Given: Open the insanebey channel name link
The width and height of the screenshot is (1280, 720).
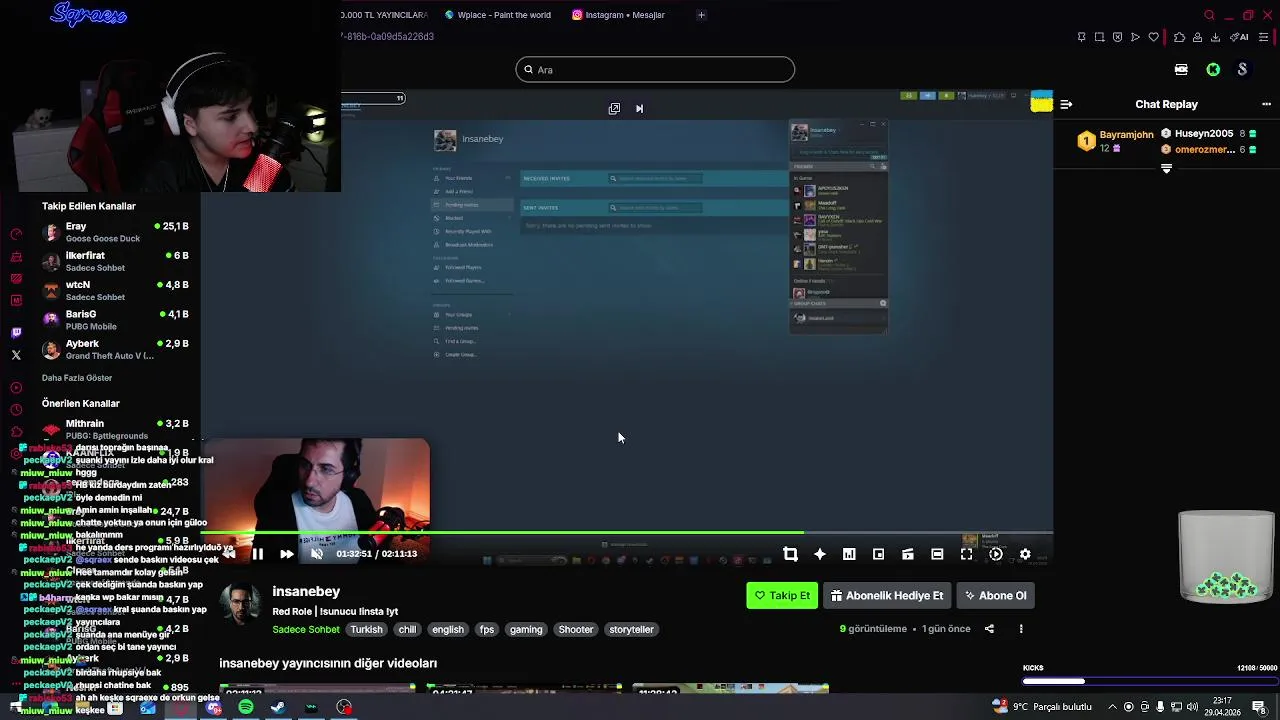Looking at the screenshot, I should [306, 592].
